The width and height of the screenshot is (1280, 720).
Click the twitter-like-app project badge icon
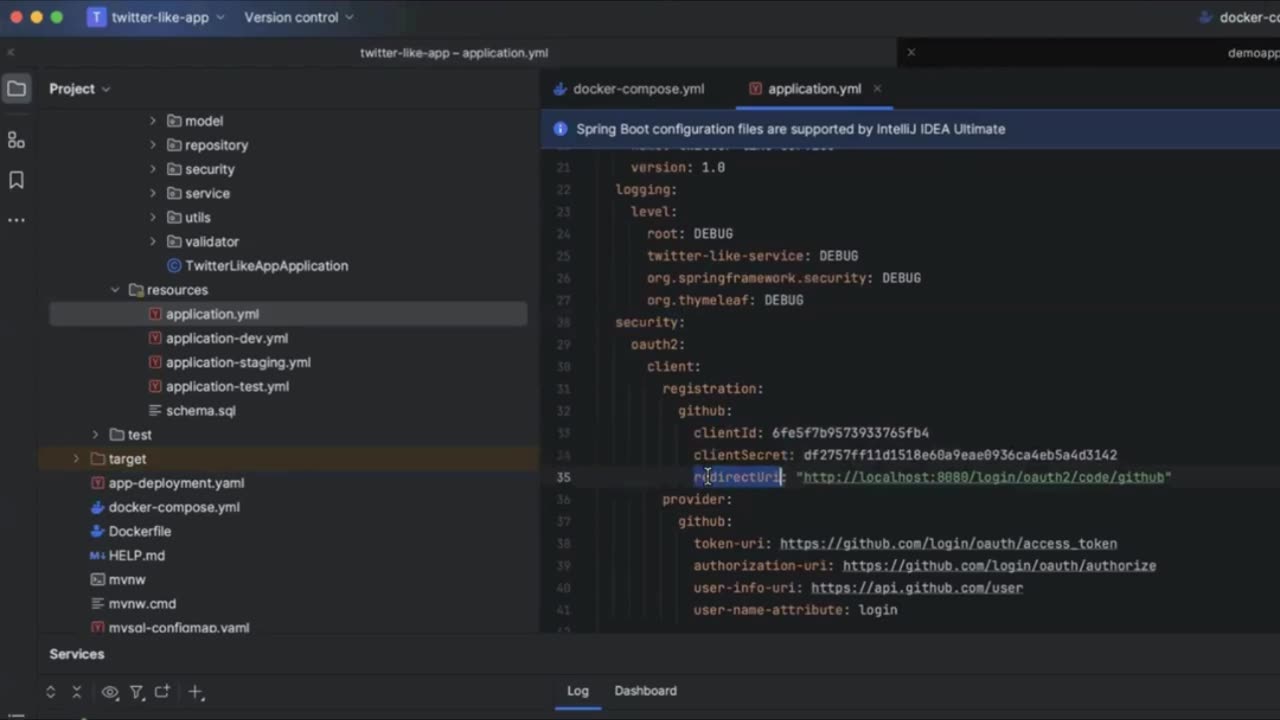click(x=96, y=17)
